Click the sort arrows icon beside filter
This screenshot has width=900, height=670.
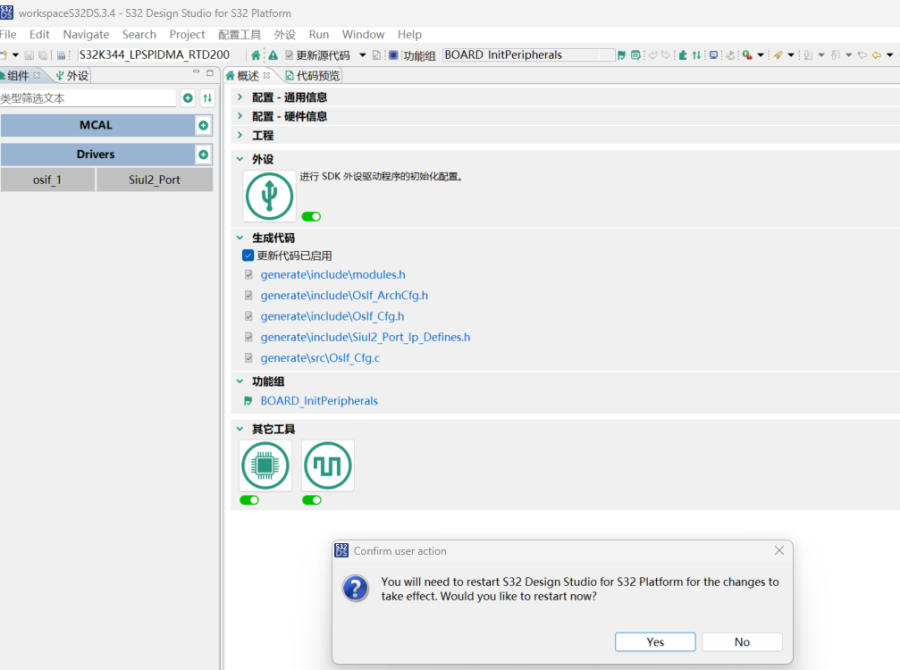(207, 98)
